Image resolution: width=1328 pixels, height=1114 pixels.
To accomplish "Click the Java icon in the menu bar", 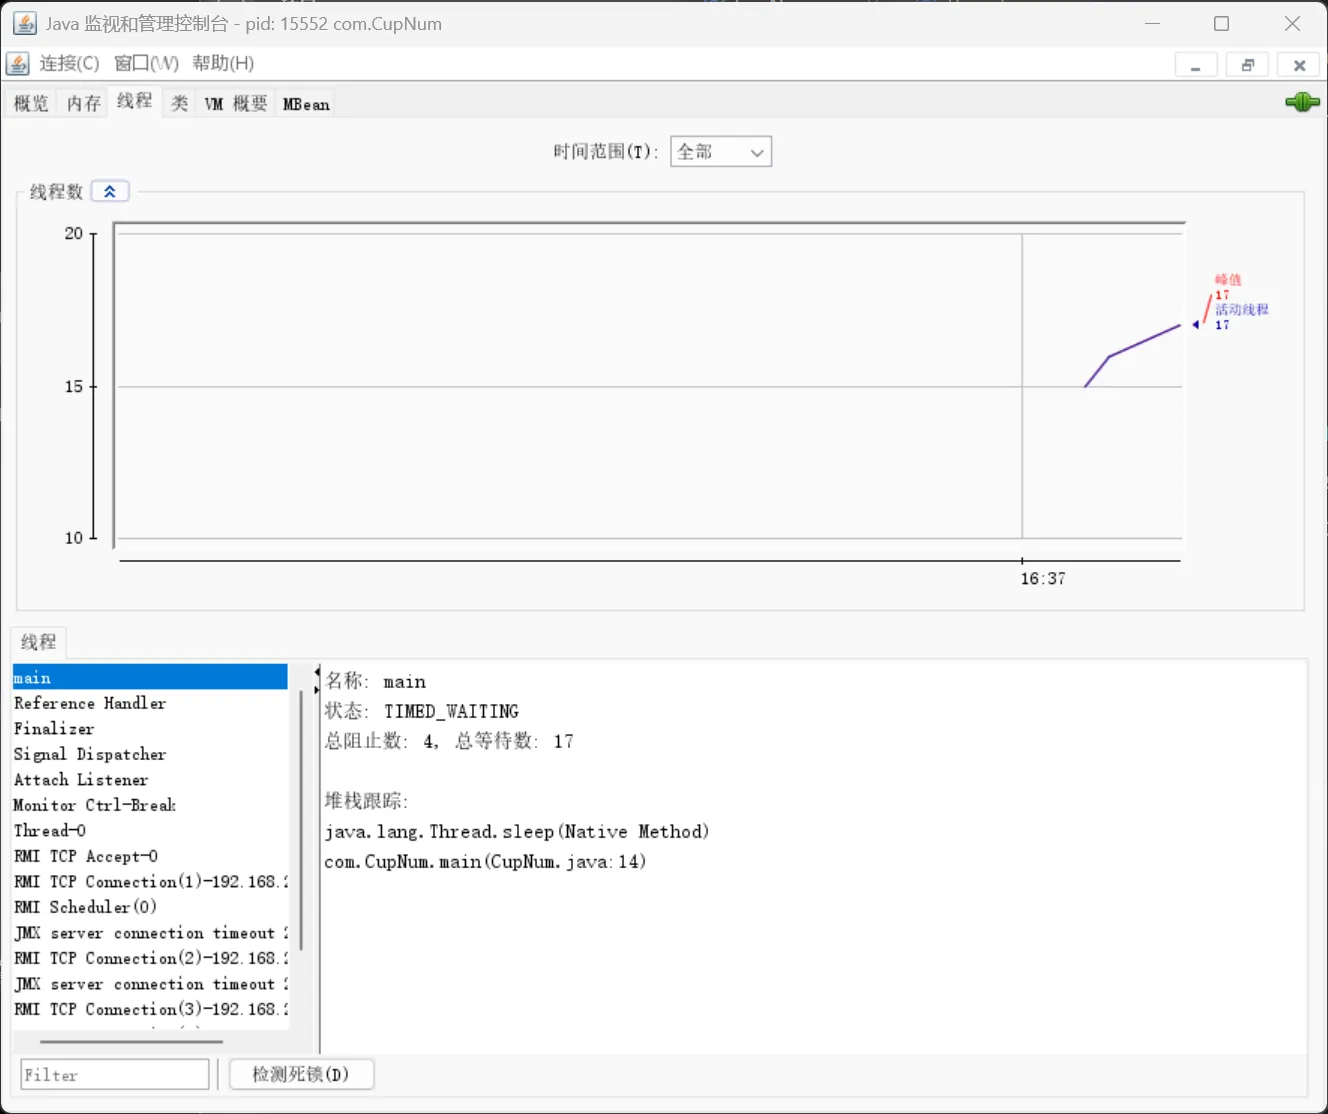I will point(18,64).
